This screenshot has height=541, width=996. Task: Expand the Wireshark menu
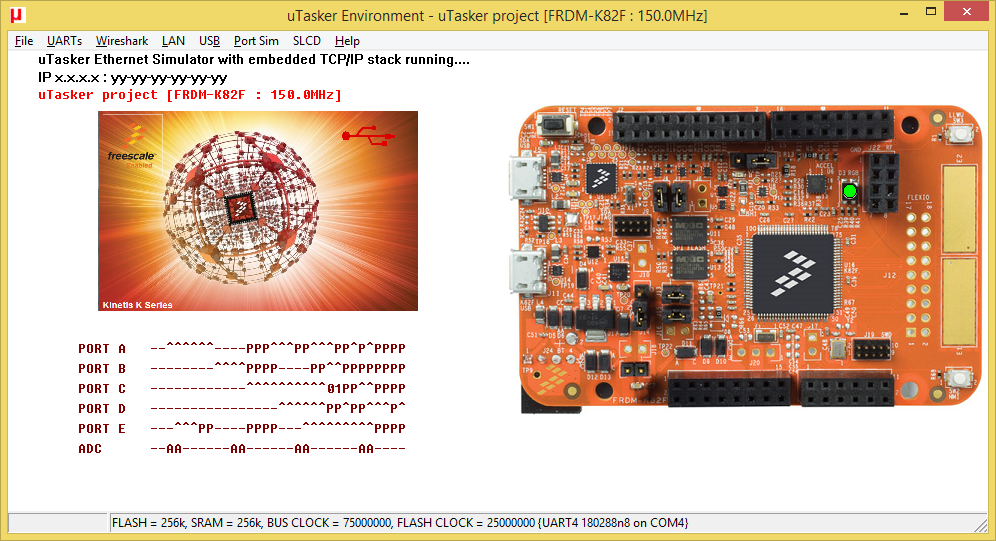pos(122,41)
